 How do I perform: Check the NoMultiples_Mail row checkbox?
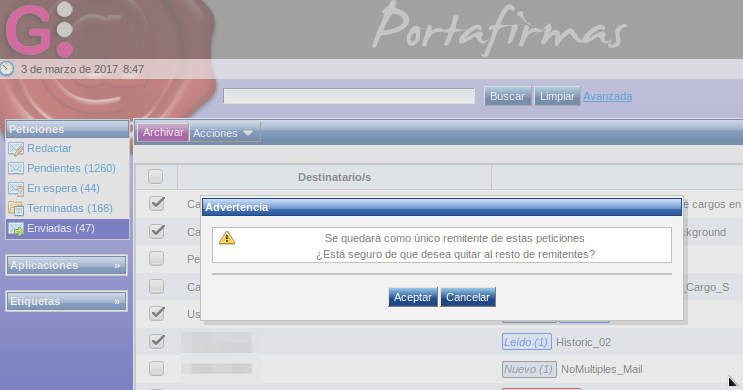click(x=156, y=368)
